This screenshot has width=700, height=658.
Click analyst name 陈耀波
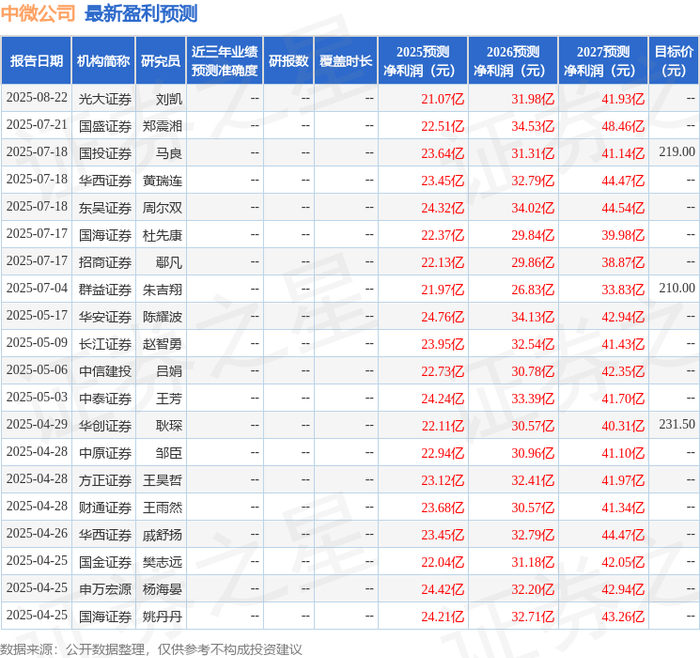point(162,317)
